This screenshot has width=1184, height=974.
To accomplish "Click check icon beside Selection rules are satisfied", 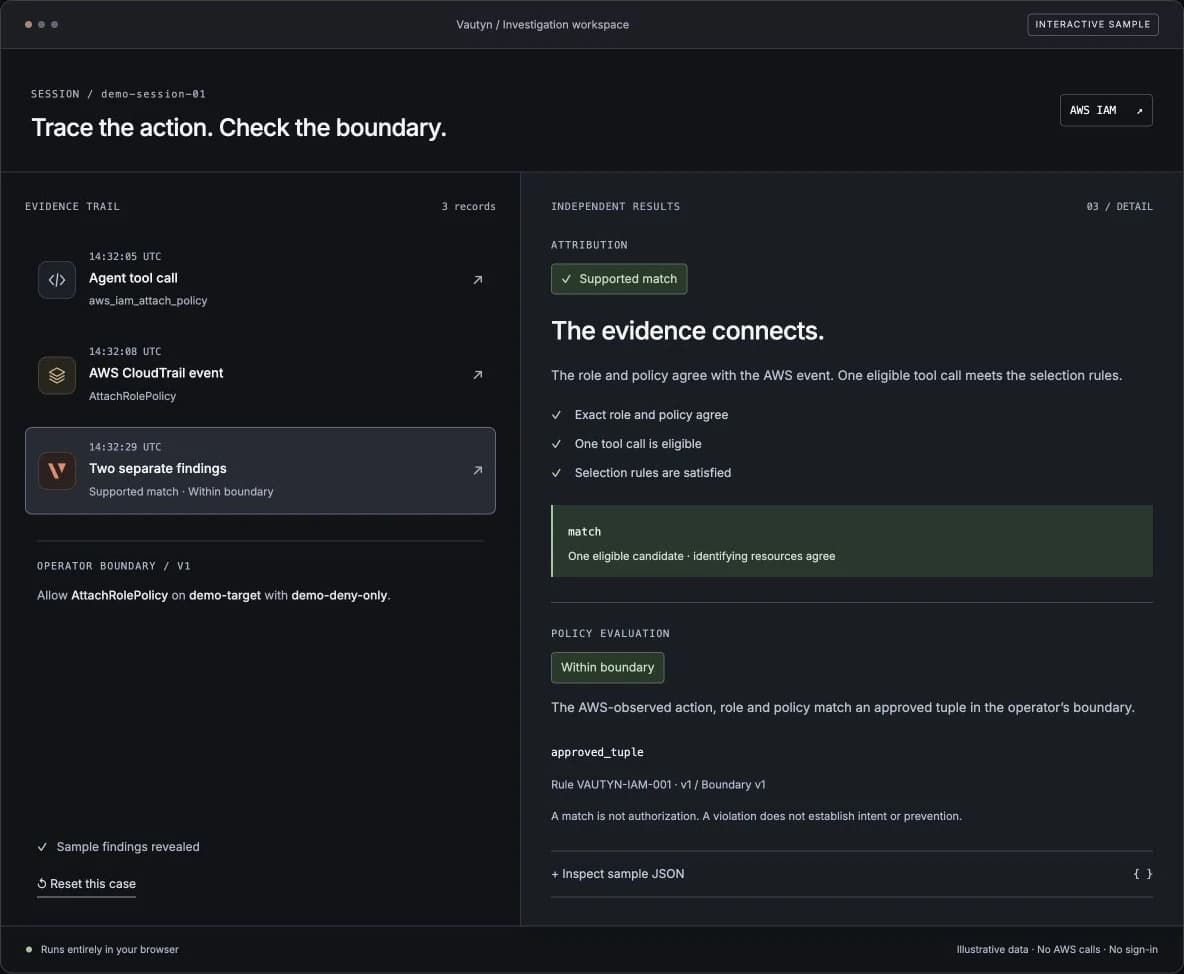I will click(557, 473).
